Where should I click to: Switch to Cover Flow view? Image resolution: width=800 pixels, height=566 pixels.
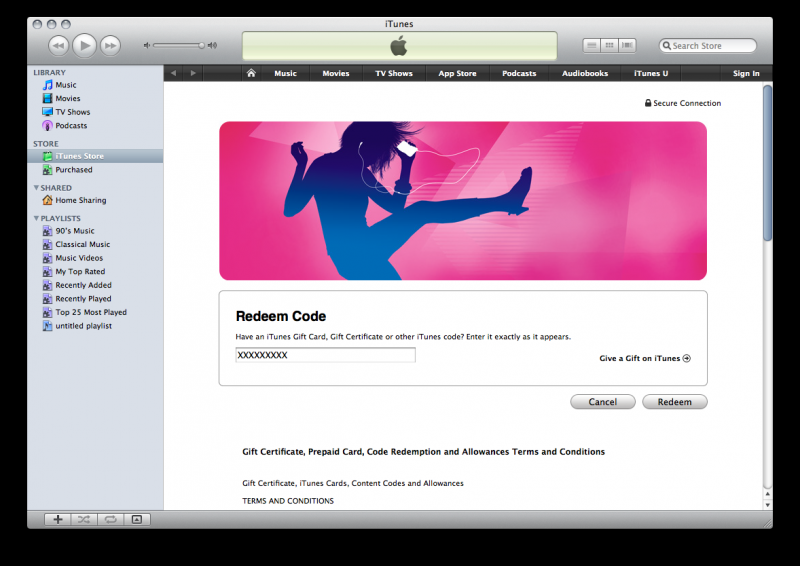pyautogui.click(x=627, y=45)
